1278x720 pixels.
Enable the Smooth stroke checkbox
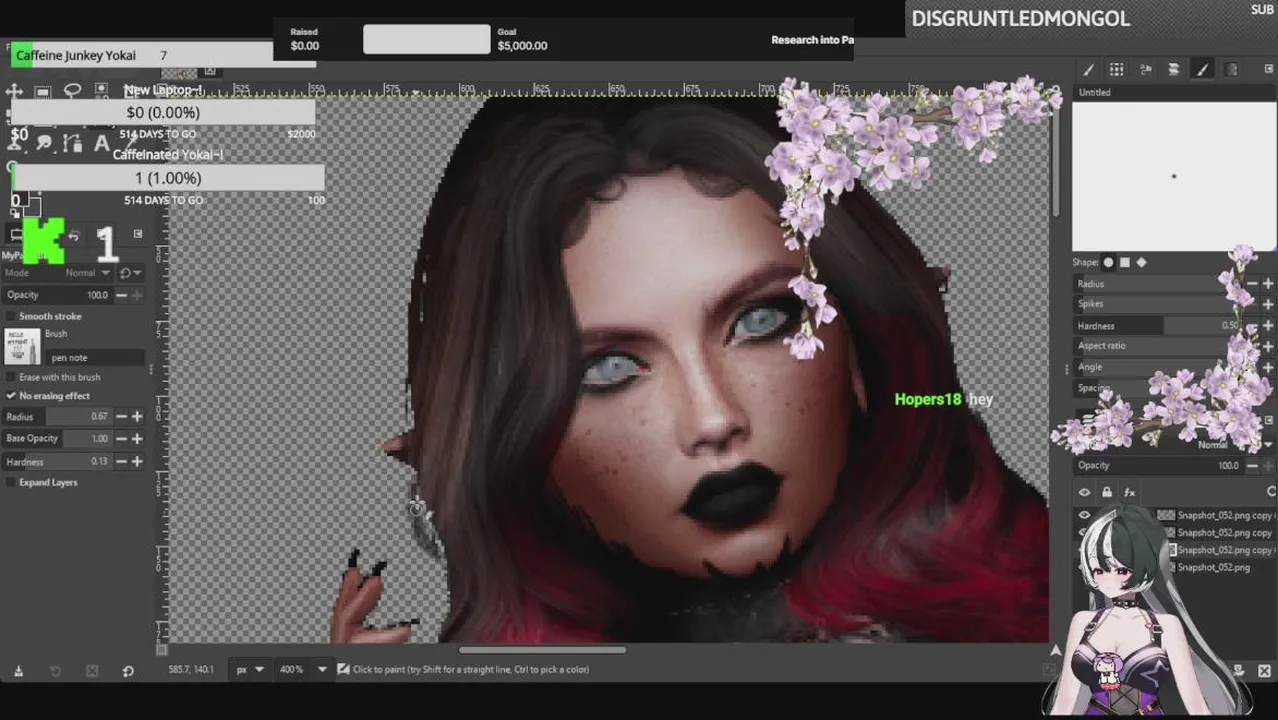coord(11,316)
